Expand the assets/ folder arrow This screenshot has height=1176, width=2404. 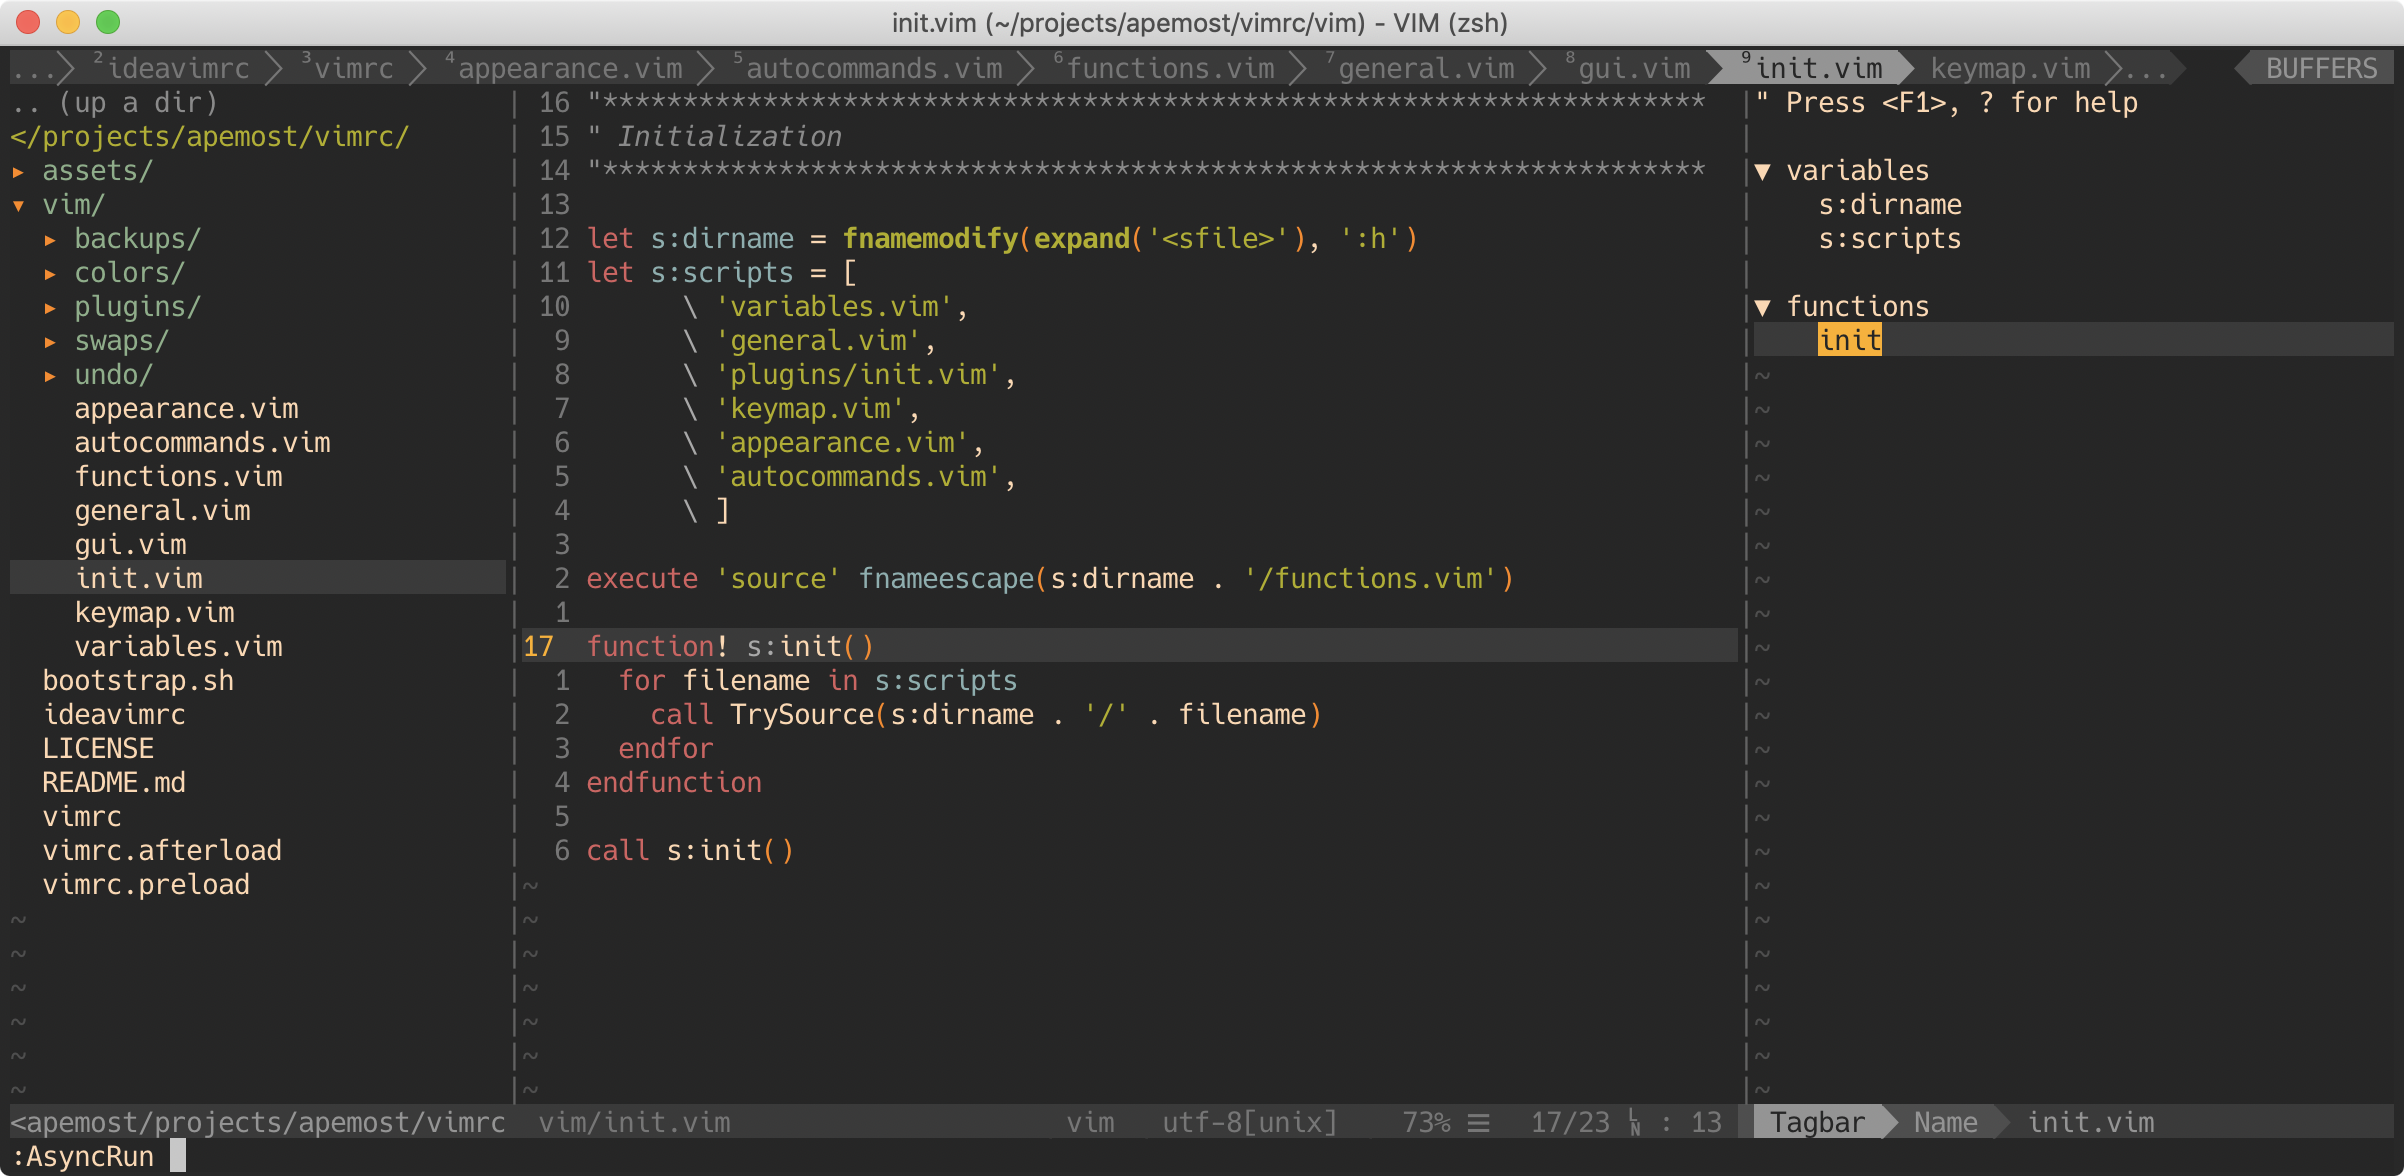18,172
